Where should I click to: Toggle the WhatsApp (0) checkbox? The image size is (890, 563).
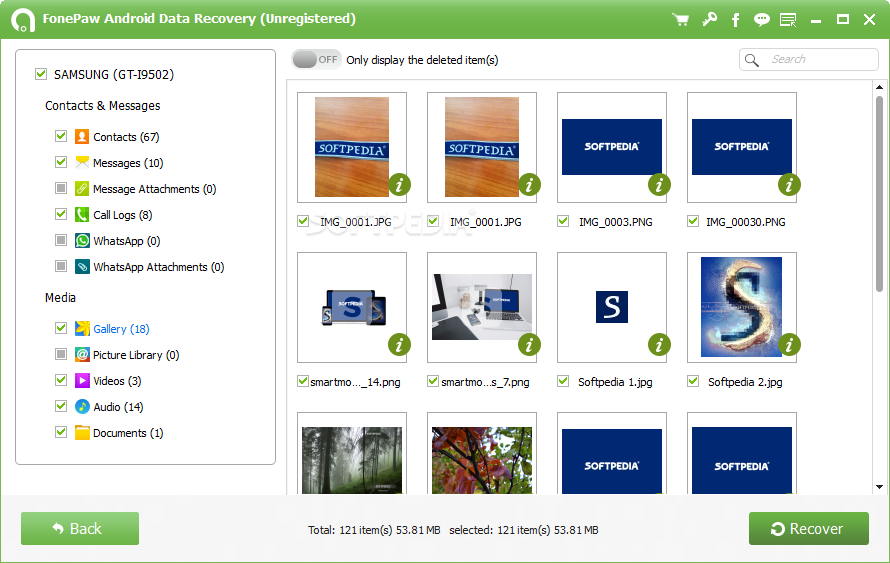click(x=61, y=240)
